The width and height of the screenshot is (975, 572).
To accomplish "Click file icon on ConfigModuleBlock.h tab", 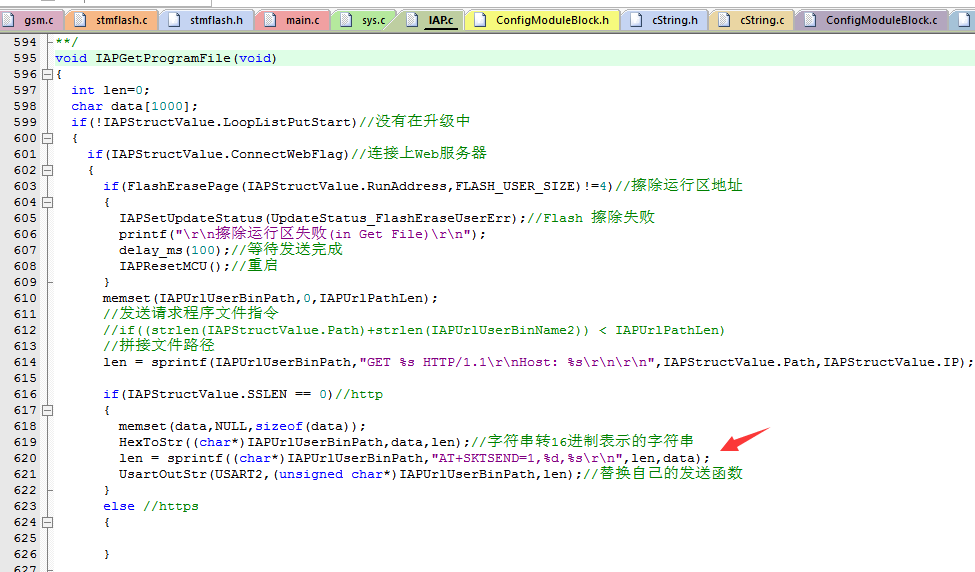I will [x=479, y=20].
